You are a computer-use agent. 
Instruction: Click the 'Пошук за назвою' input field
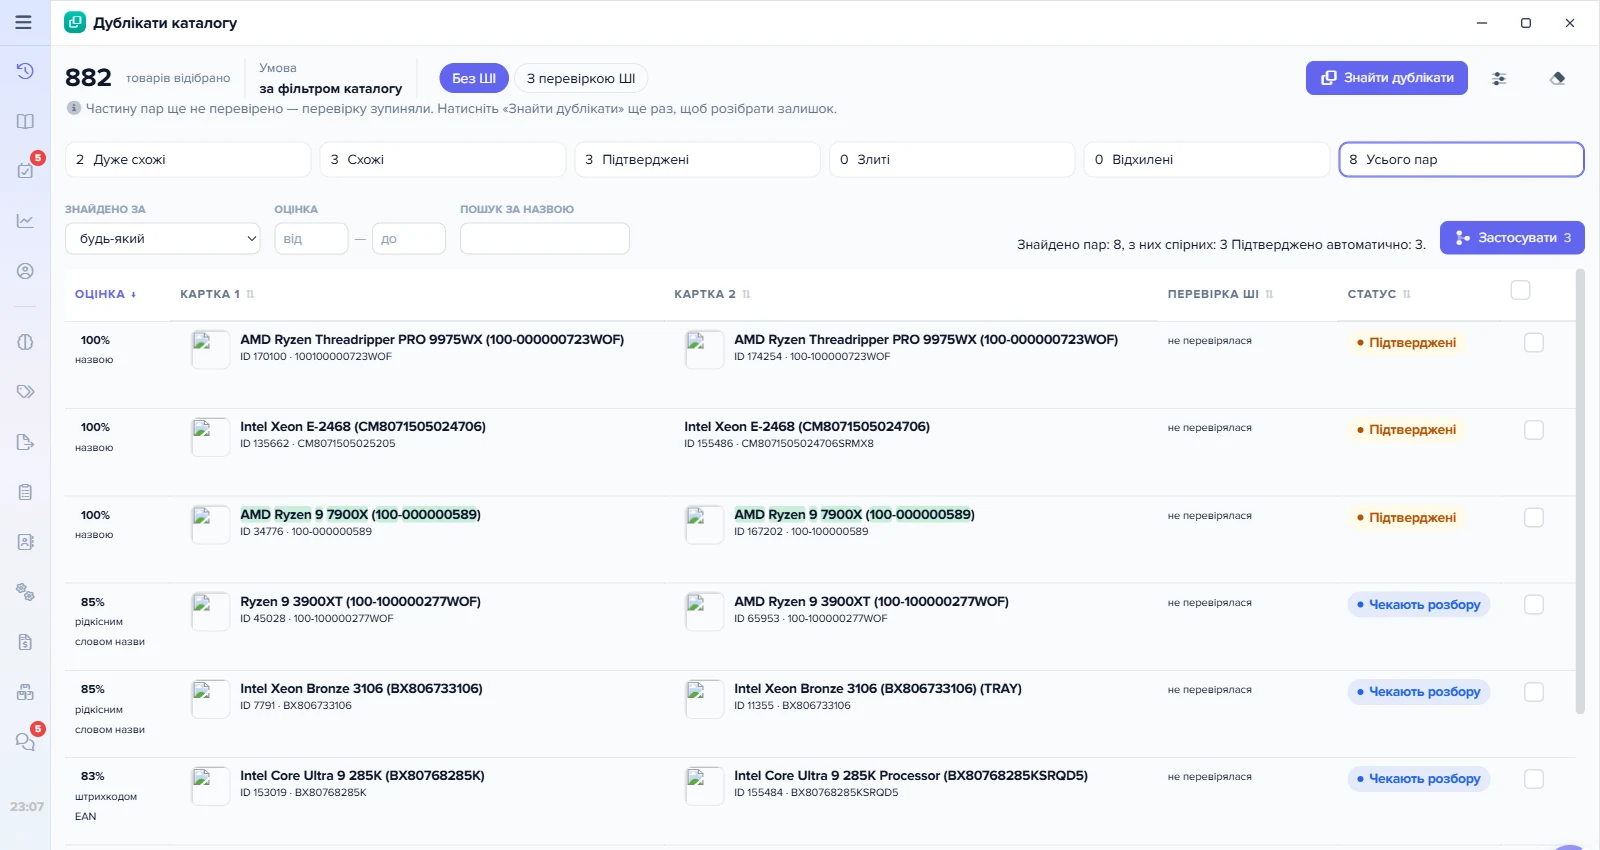pos(545,239)
